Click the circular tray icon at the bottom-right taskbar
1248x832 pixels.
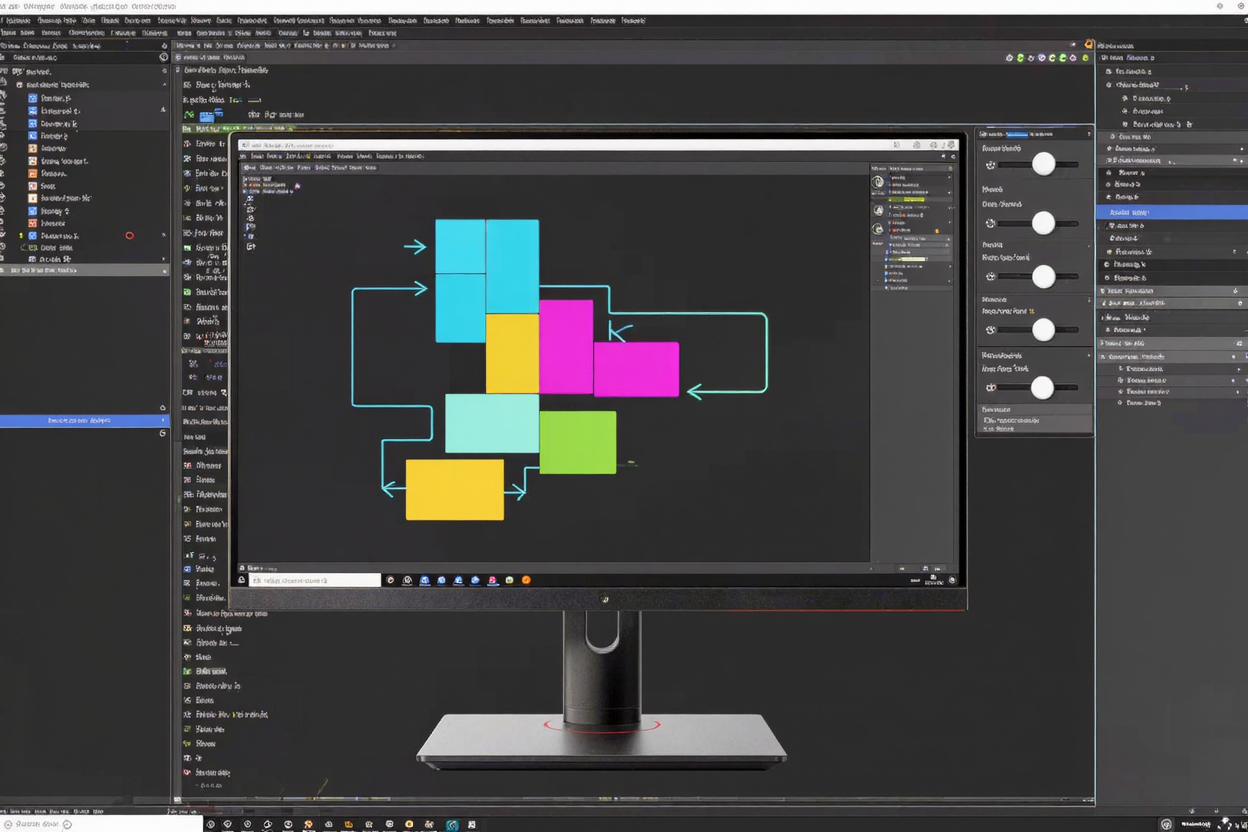[1166, 824]
